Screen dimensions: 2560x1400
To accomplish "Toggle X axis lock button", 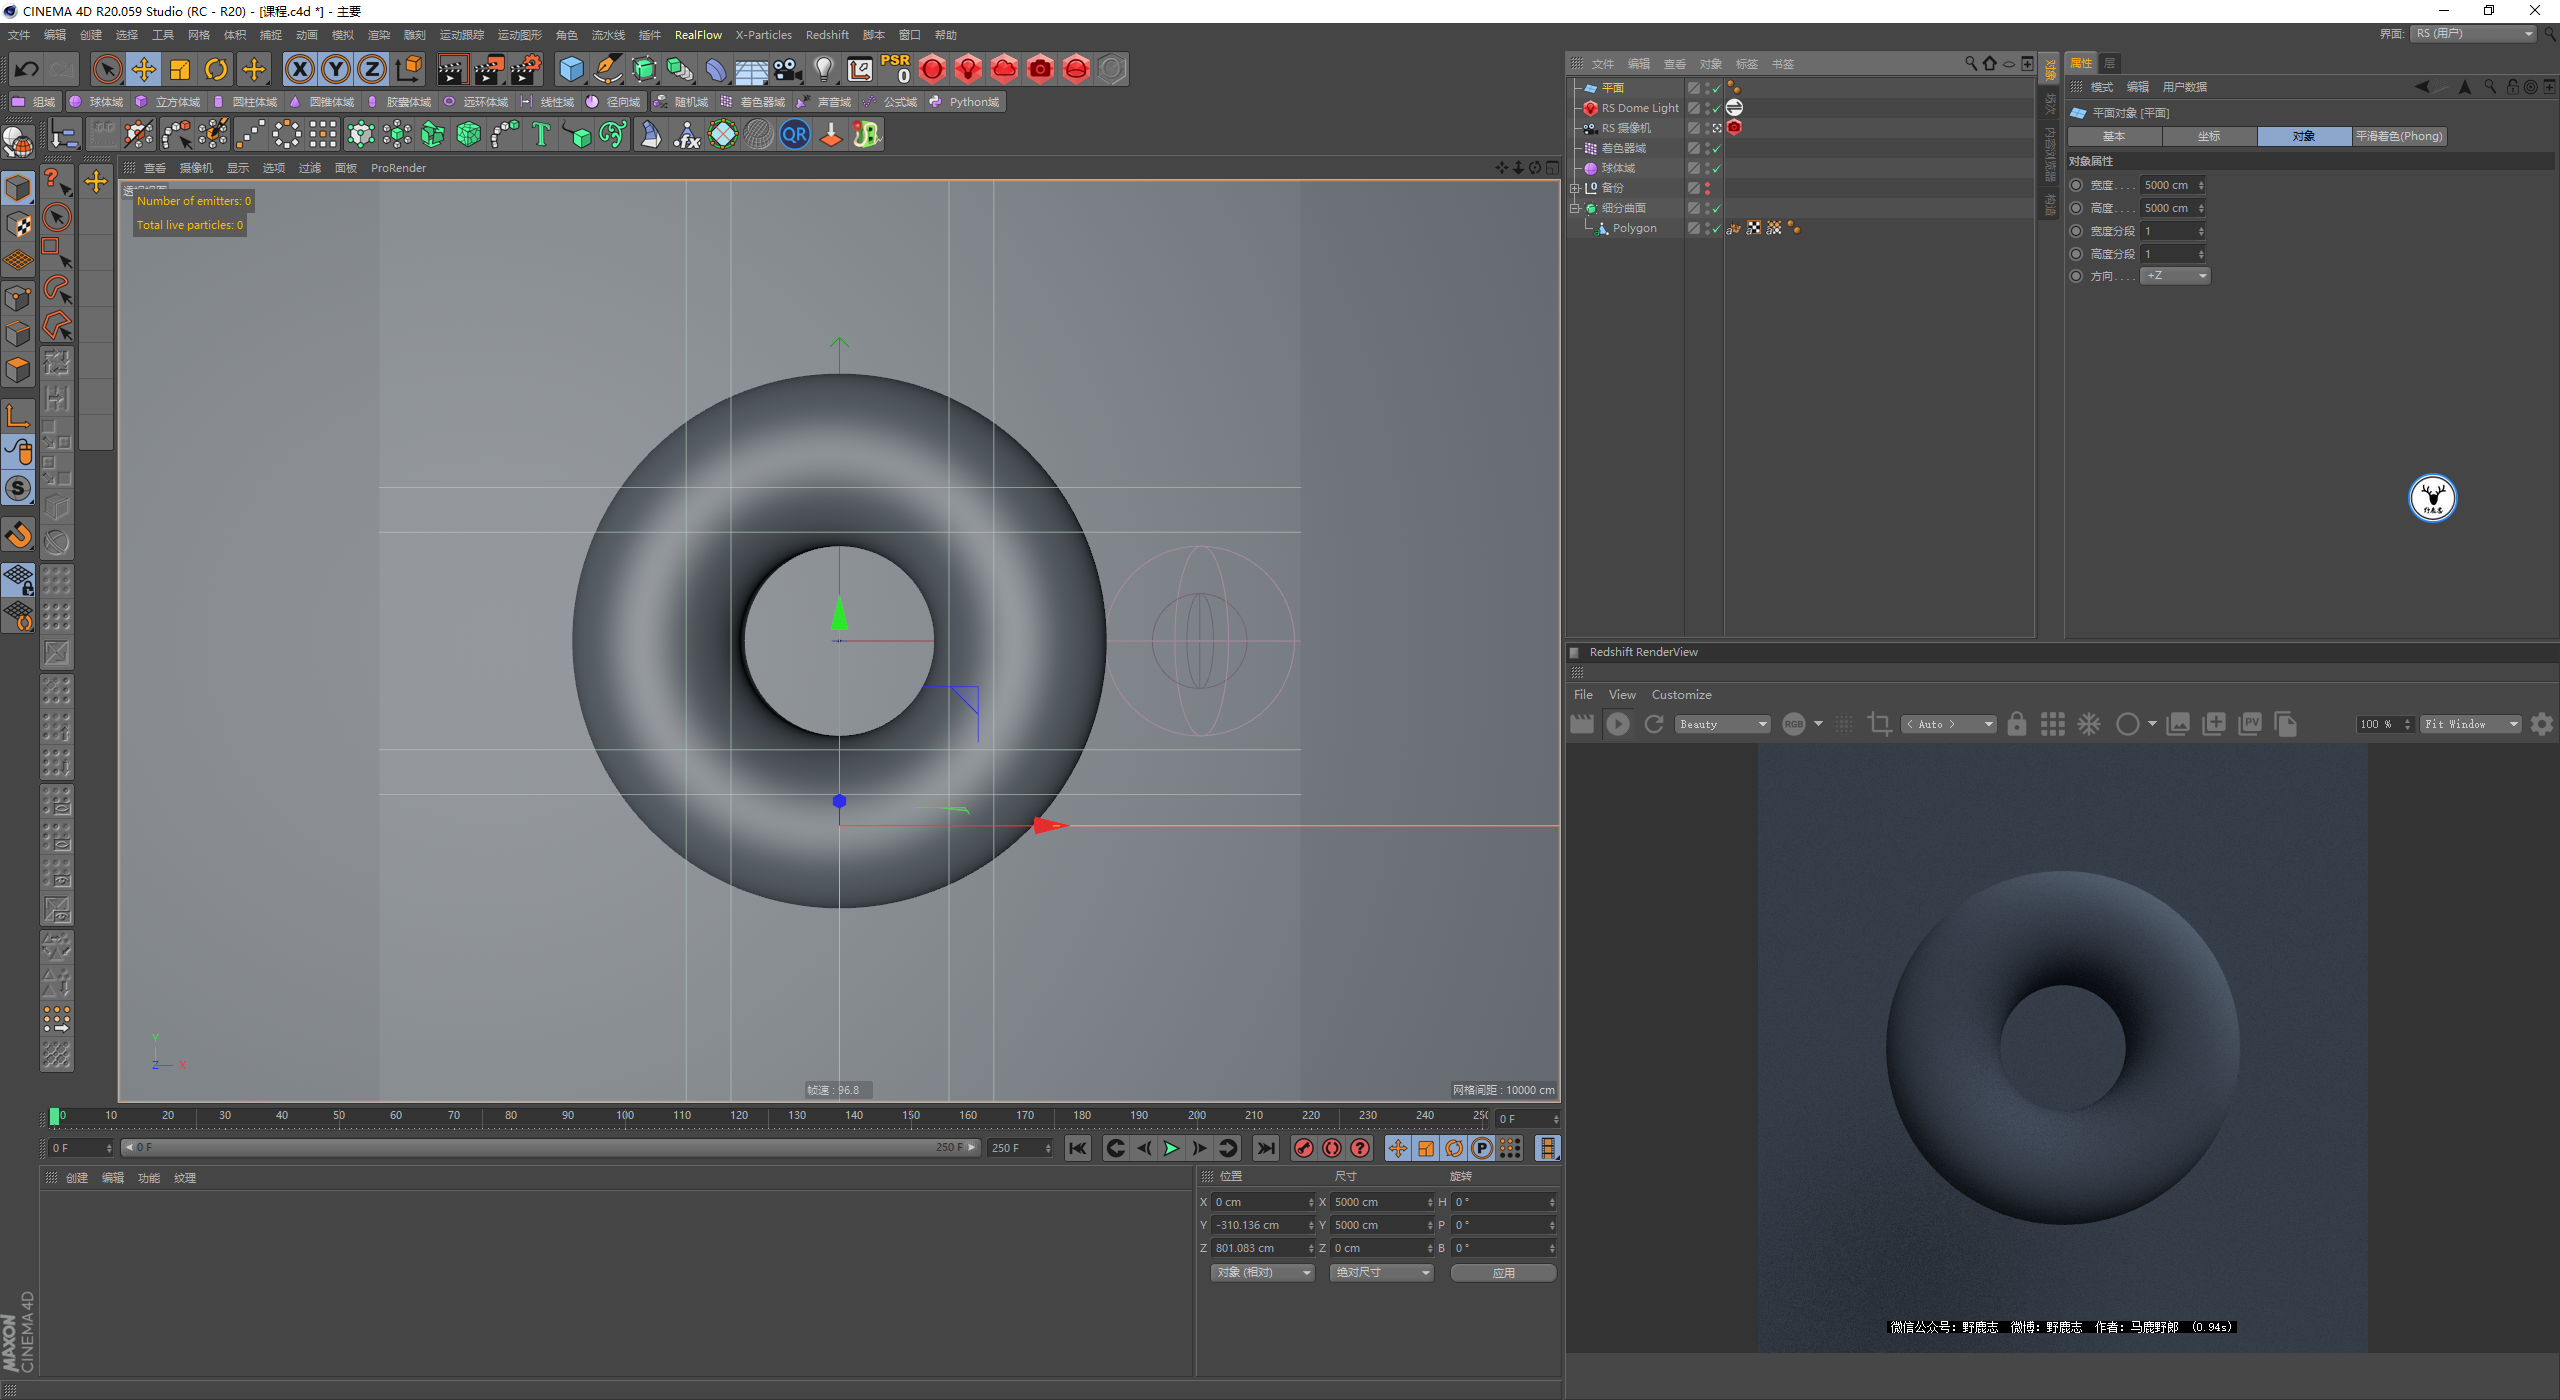I will pos(299,69).
